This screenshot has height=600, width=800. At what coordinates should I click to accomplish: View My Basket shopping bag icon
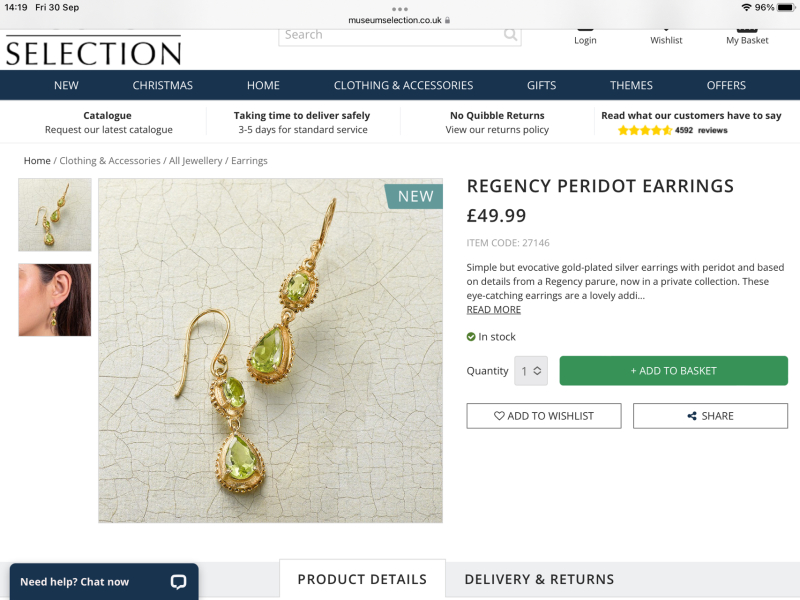(746, 29)
